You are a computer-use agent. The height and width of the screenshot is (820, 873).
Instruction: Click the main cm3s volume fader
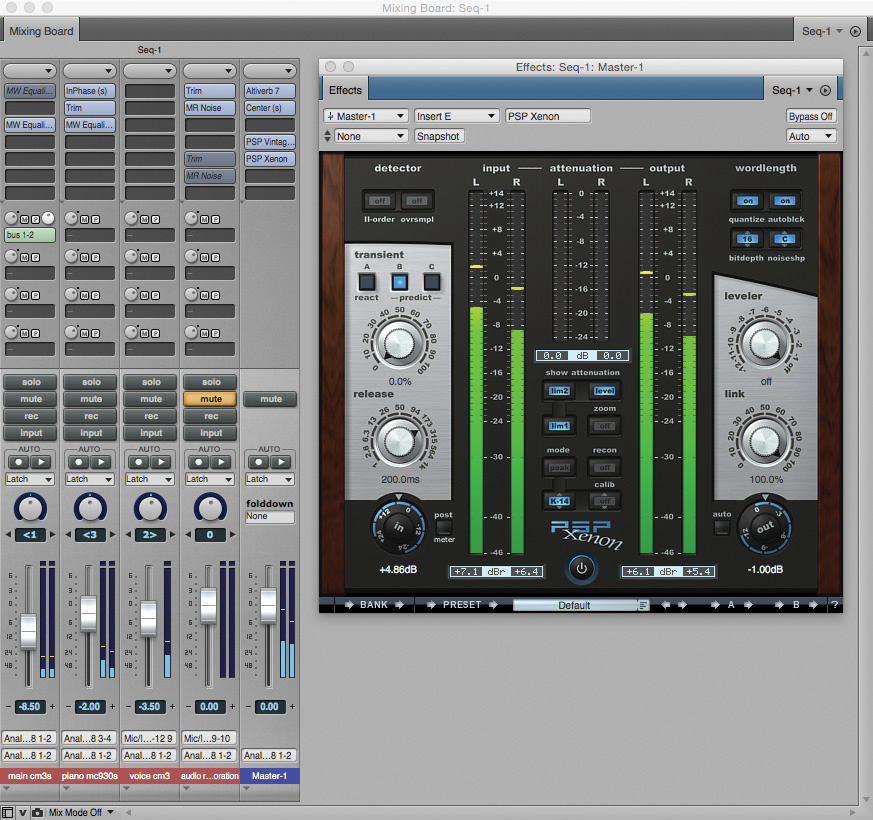point(28,630)
